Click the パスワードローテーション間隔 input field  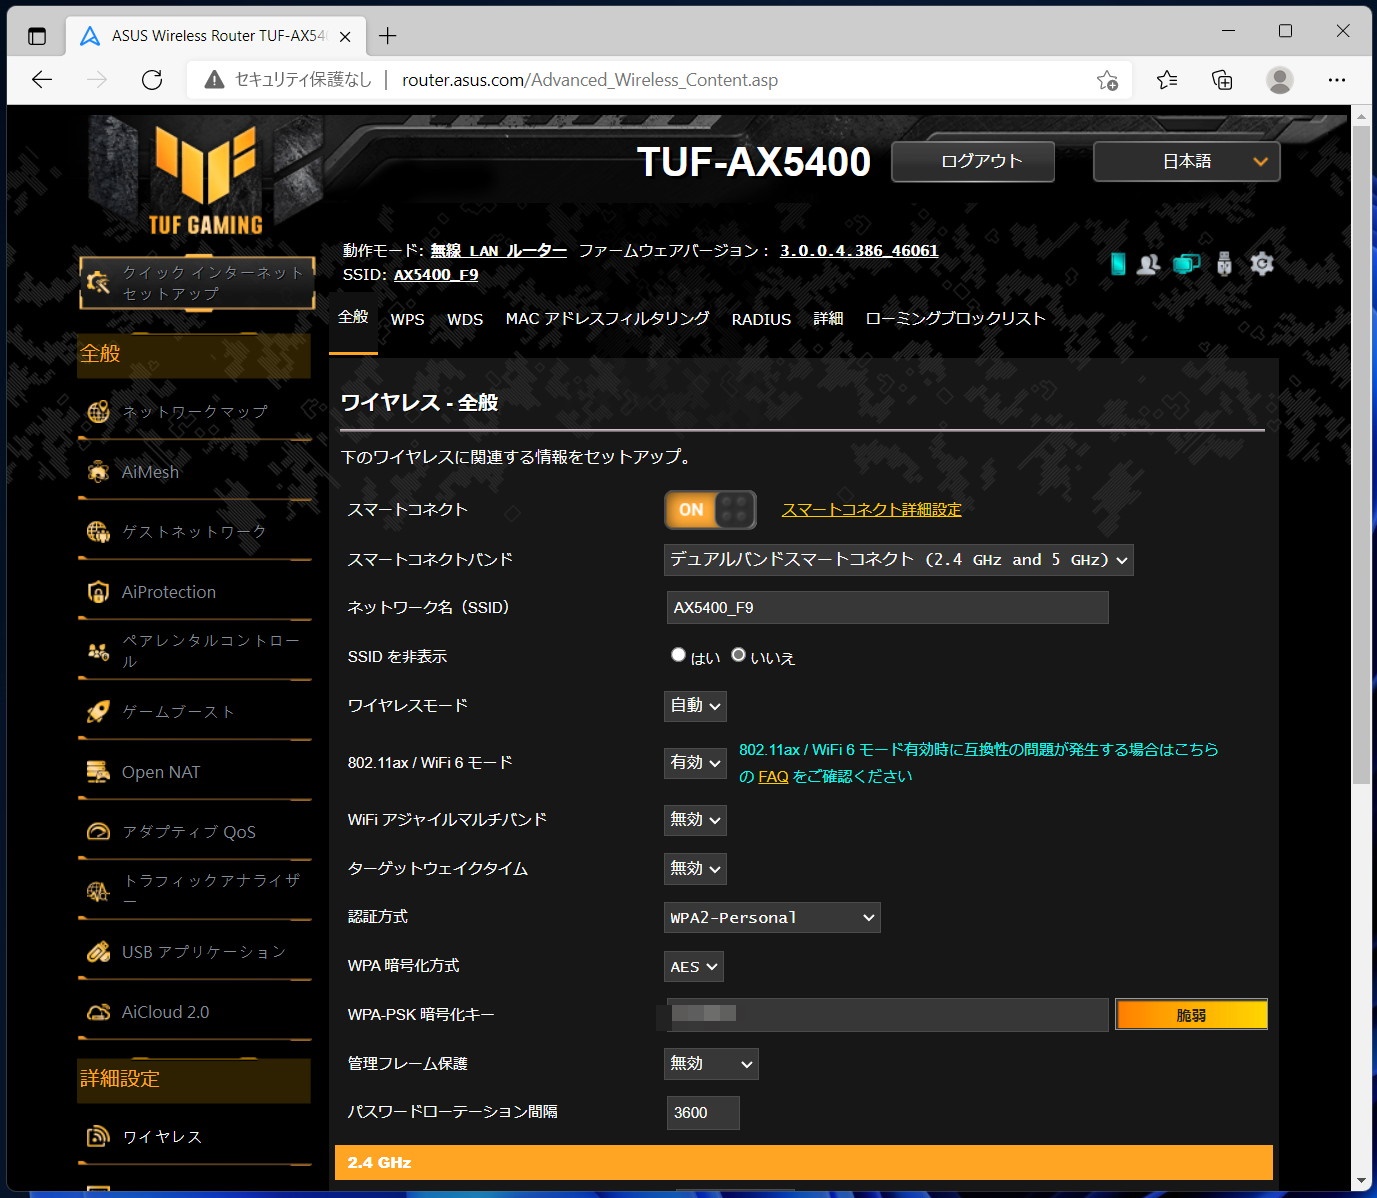point(703,1113)
